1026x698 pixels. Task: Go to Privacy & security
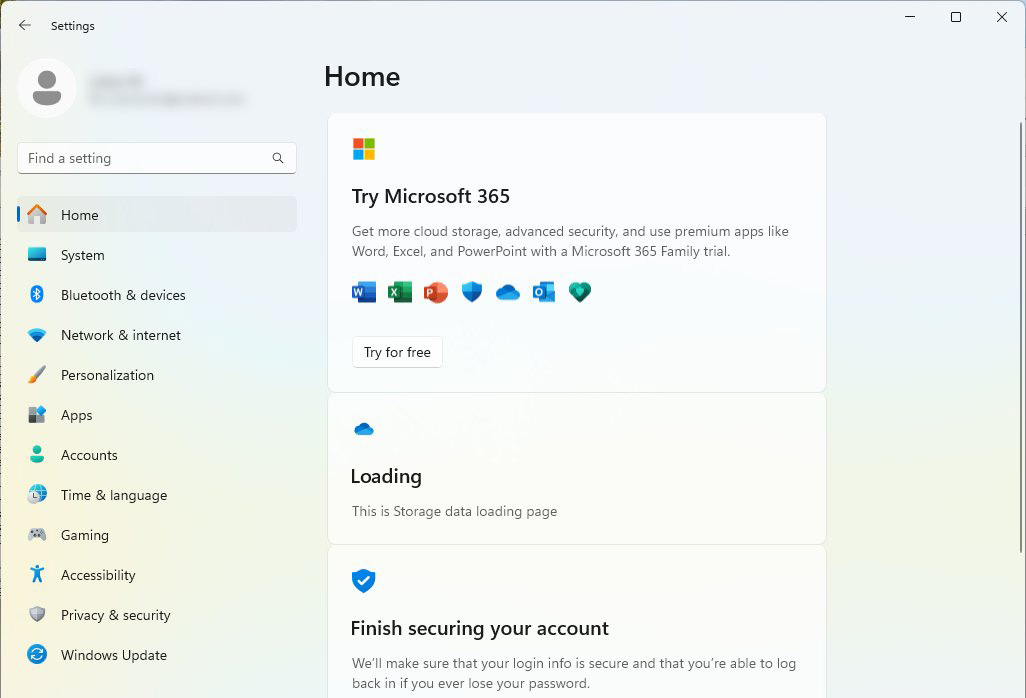(x=157, y=614)
